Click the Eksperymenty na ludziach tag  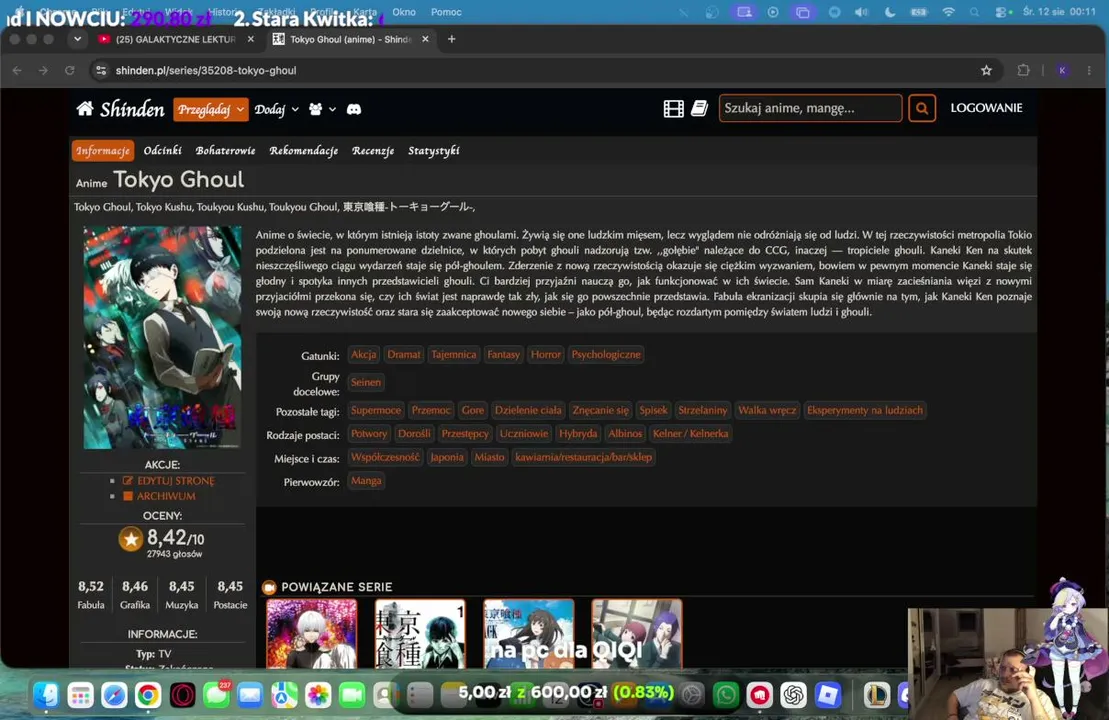pos(864,410)
